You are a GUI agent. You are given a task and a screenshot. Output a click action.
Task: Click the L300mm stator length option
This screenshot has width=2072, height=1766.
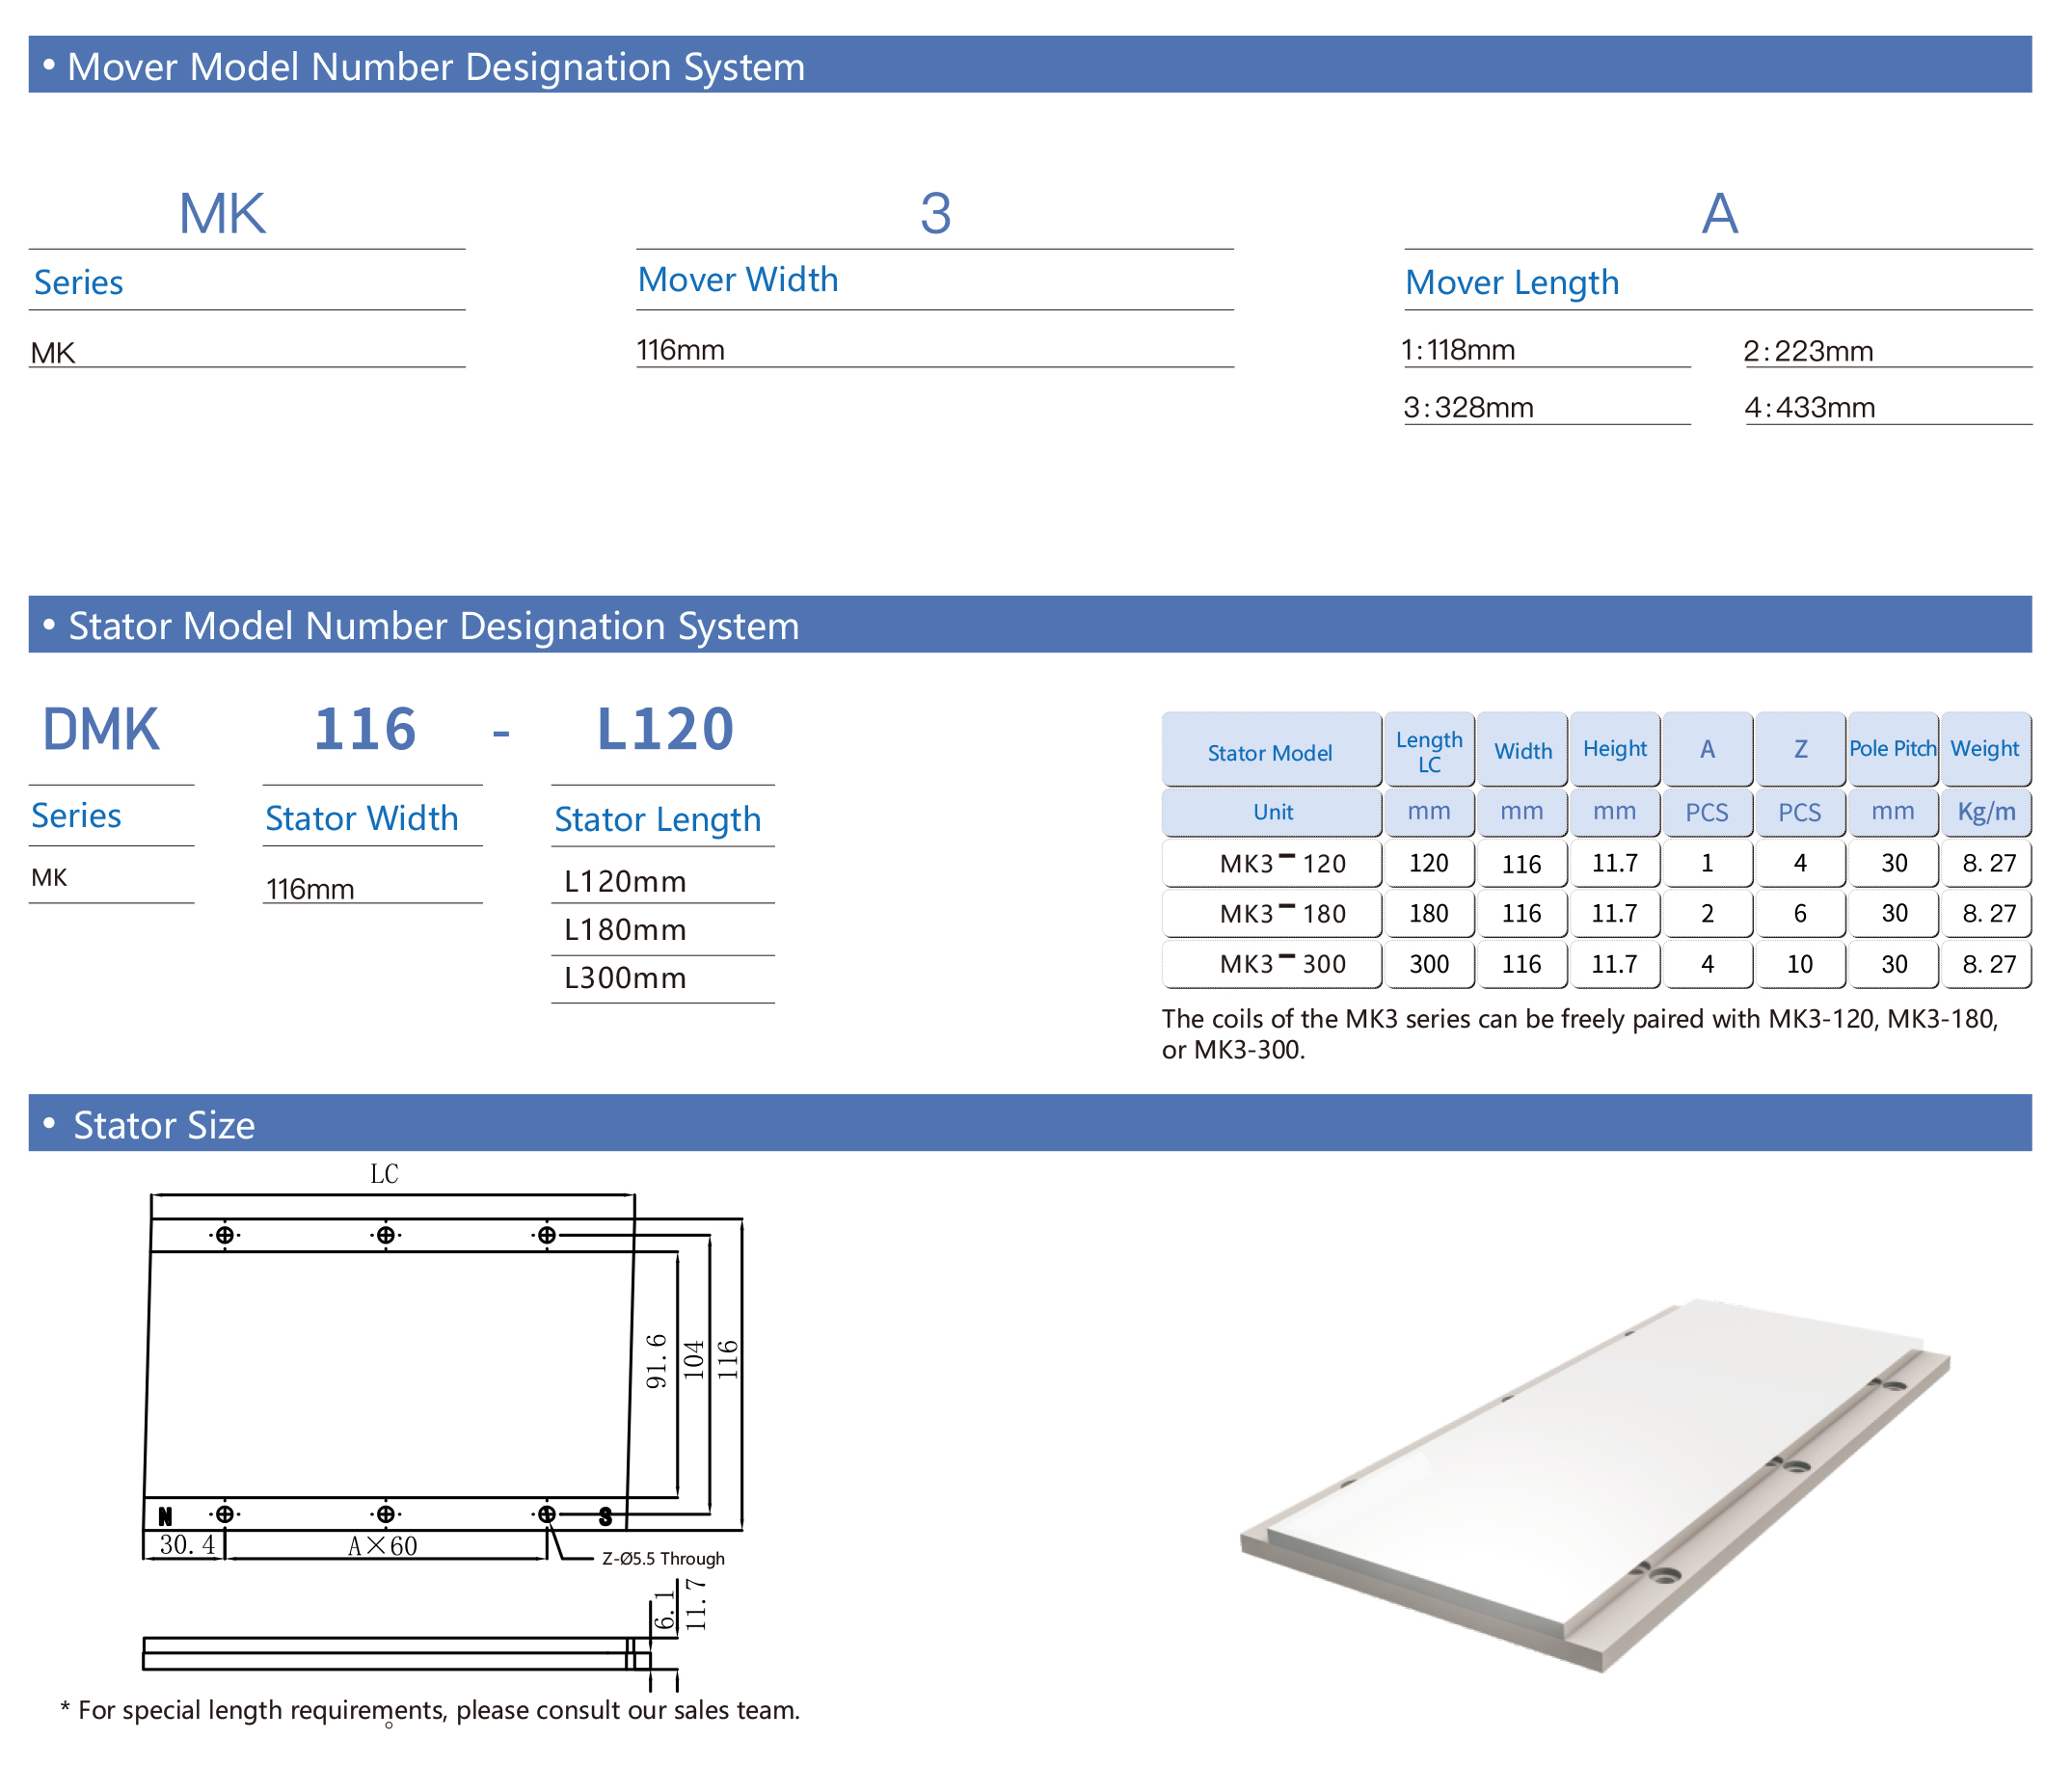coord(625,978)
